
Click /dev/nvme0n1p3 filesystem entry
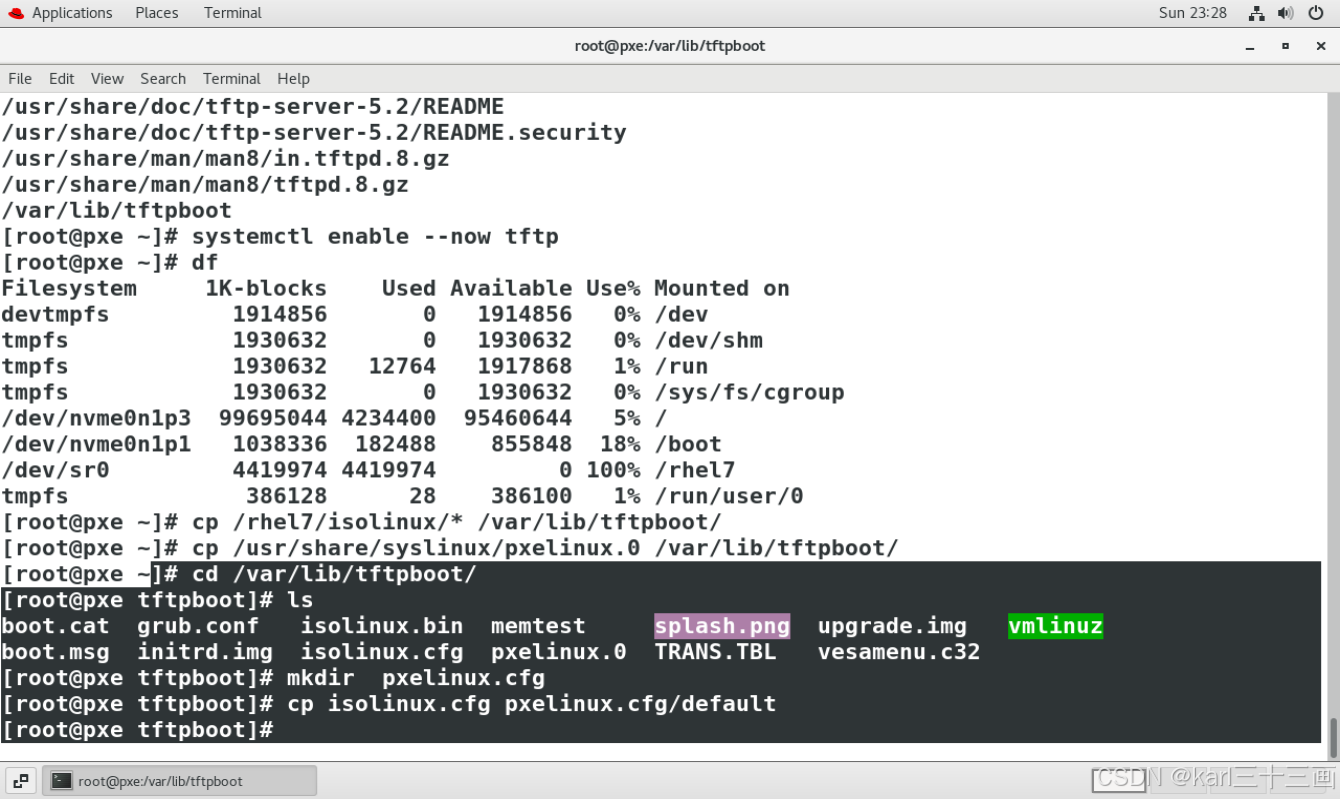[x=96, y=418]
